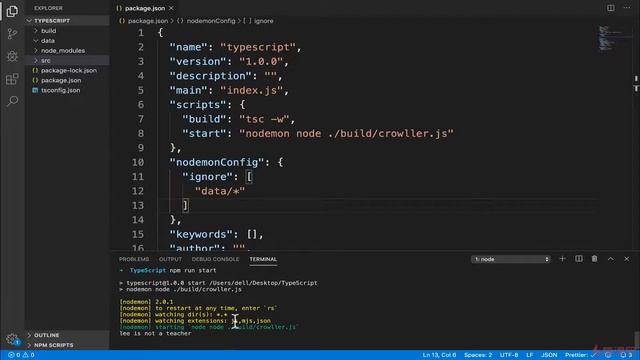Expand the Outline section

pos(67,335)
